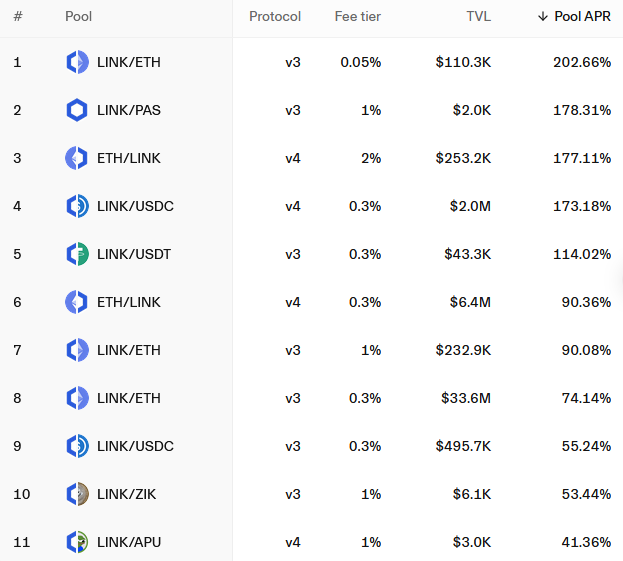Screen dimensions: 623x561
Task: Click the first LINK/USDC v4 pool icon
Action: coord(77,207)
